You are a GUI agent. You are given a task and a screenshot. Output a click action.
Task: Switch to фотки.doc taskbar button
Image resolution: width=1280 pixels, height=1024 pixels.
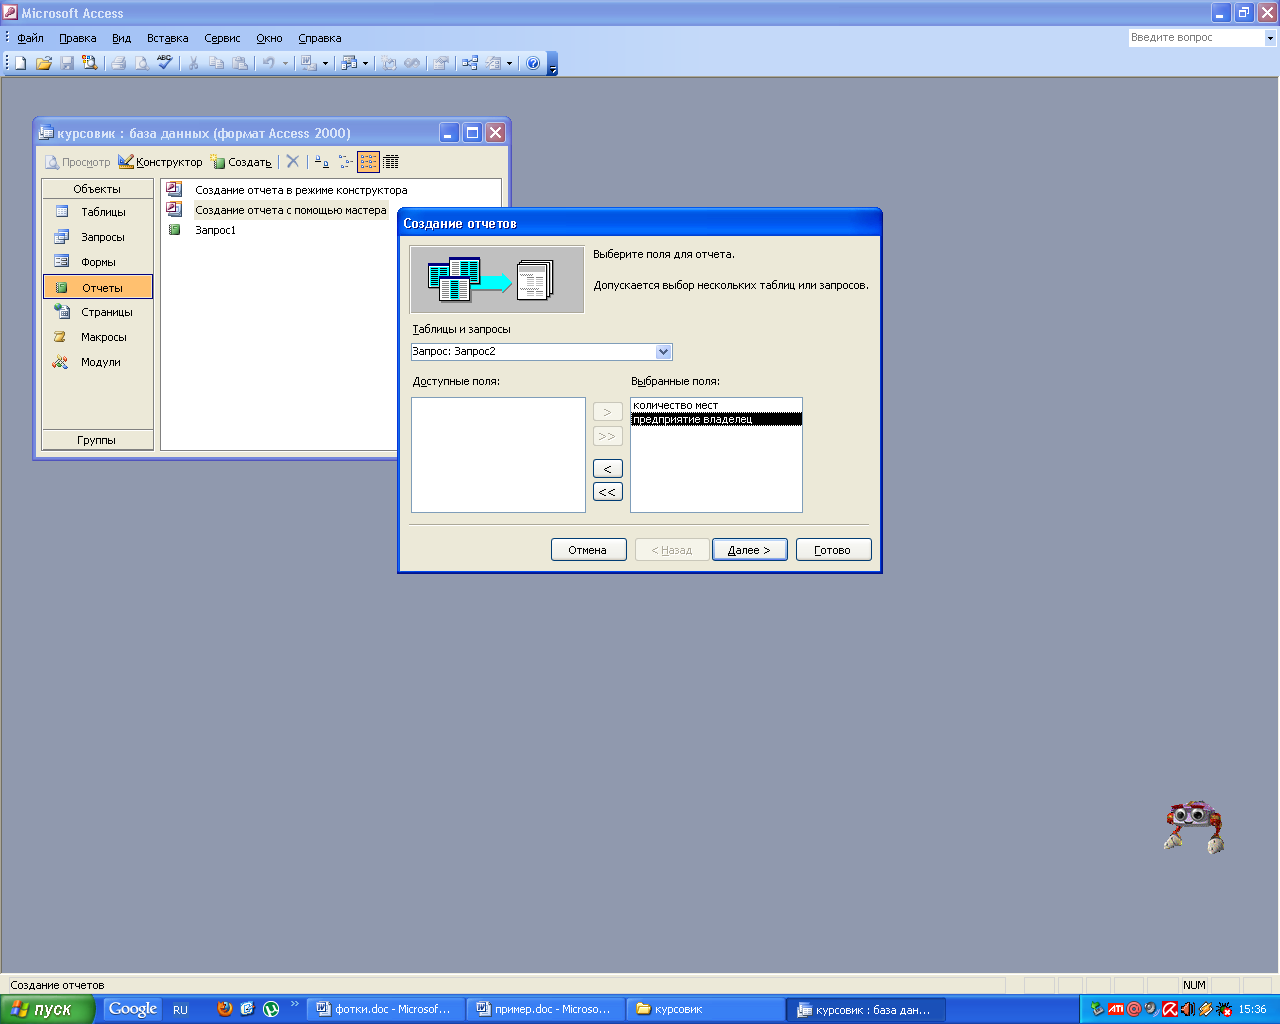(386, 1009)
